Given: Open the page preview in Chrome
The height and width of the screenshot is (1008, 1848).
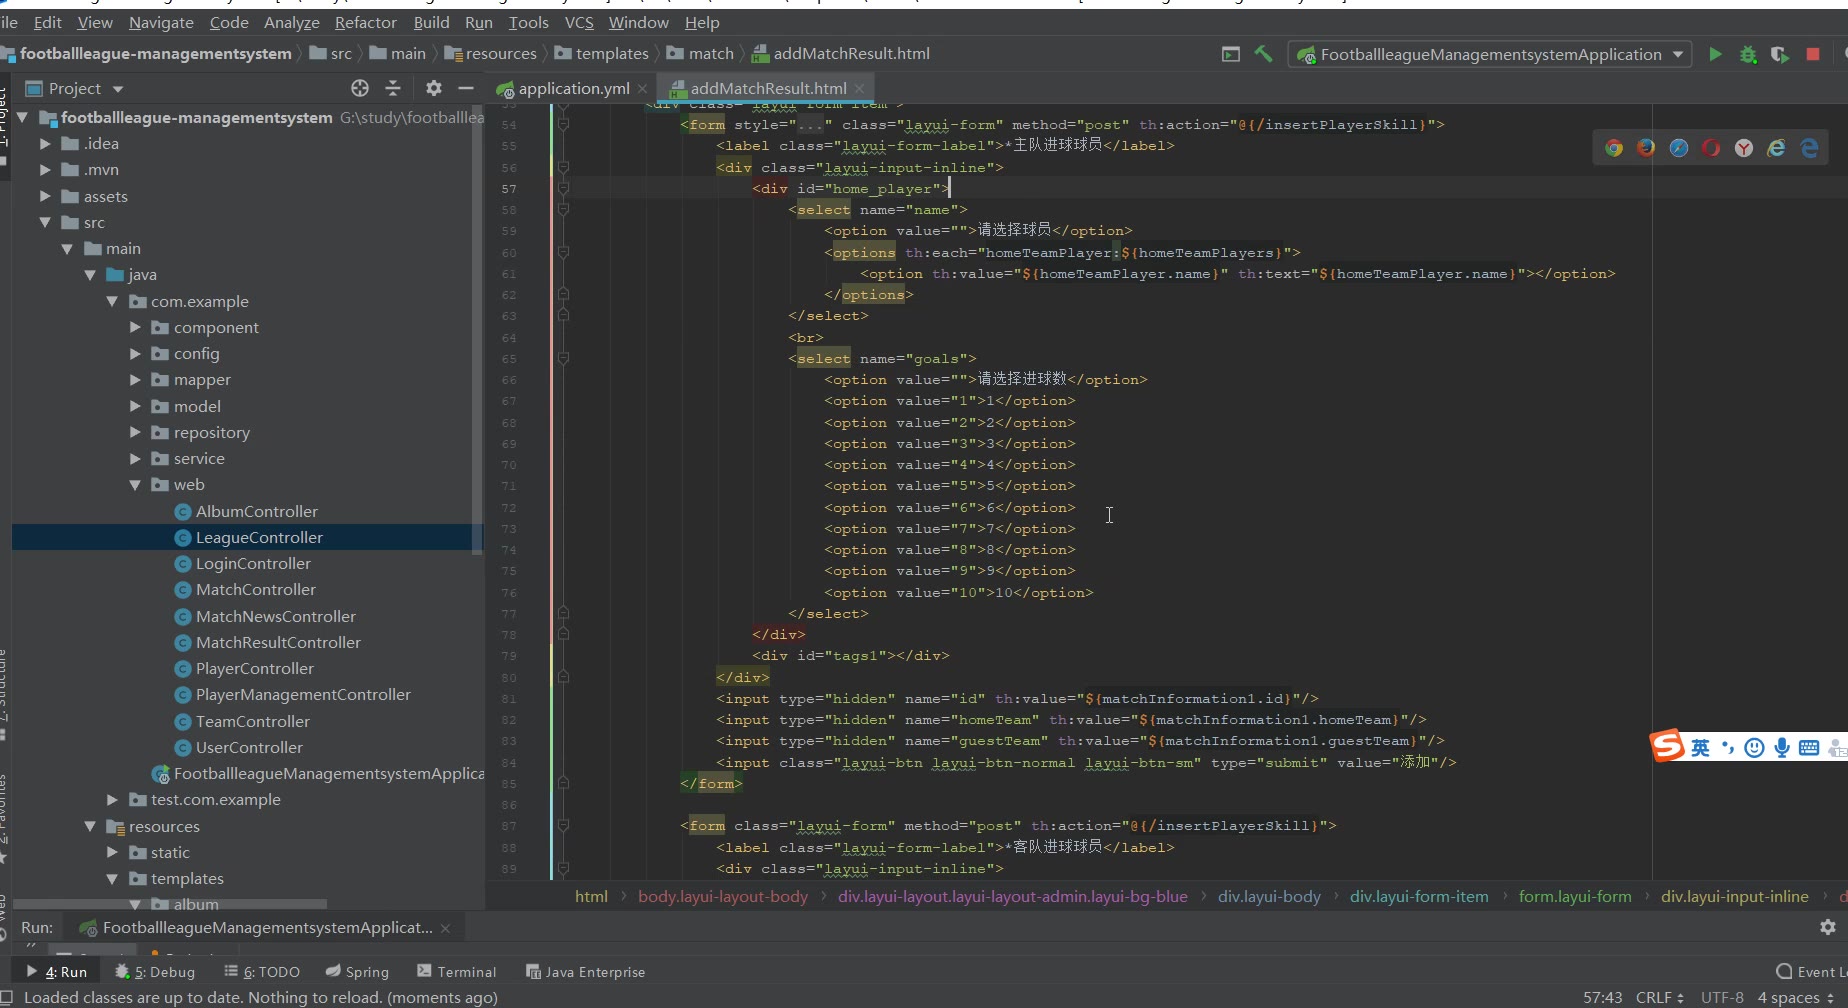Looking at the screenshot, I should (x=1613, y=148).
